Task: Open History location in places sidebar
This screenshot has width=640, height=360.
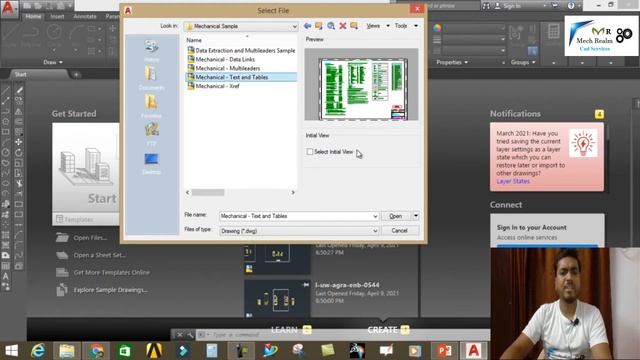Action: pos(151,50)
